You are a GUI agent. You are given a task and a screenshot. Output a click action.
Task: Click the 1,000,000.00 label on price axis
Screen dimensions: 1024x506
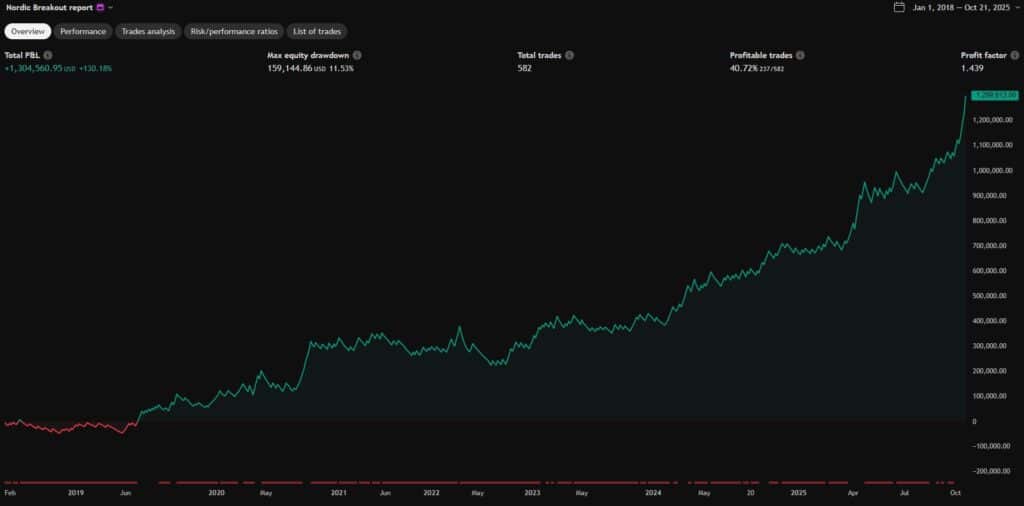[995, 170]
